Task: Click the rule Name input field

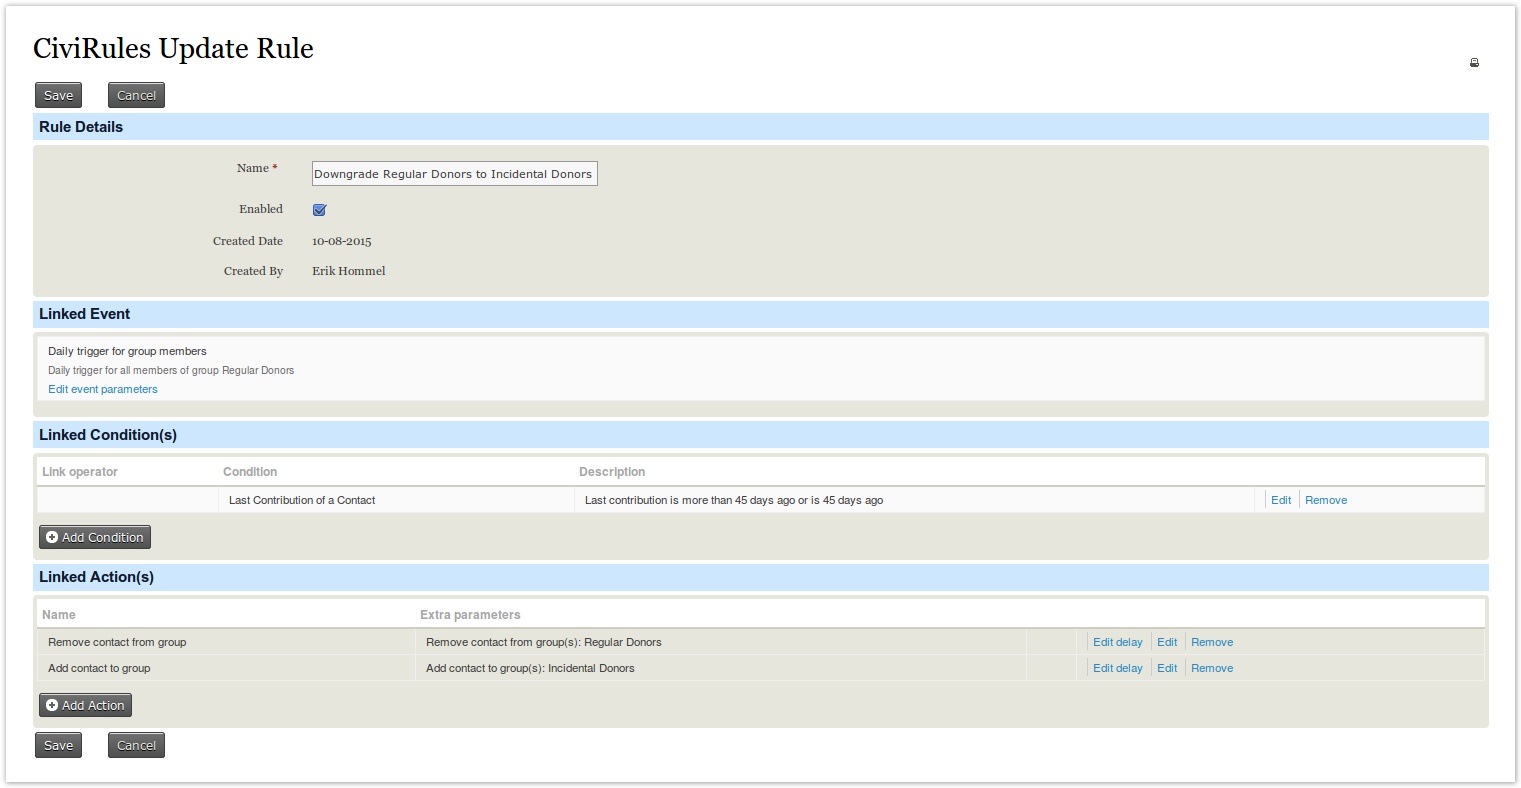Action: click(x=454, y=174)
